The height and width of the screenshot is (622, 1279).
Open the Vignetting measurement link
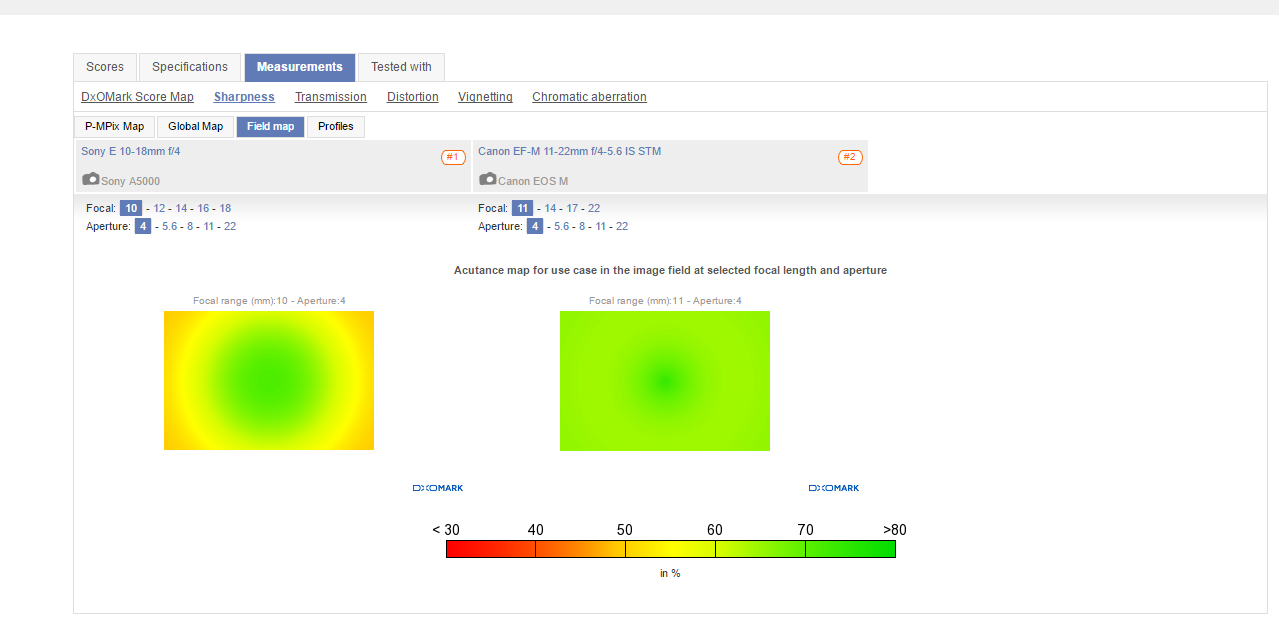(485, 97)
